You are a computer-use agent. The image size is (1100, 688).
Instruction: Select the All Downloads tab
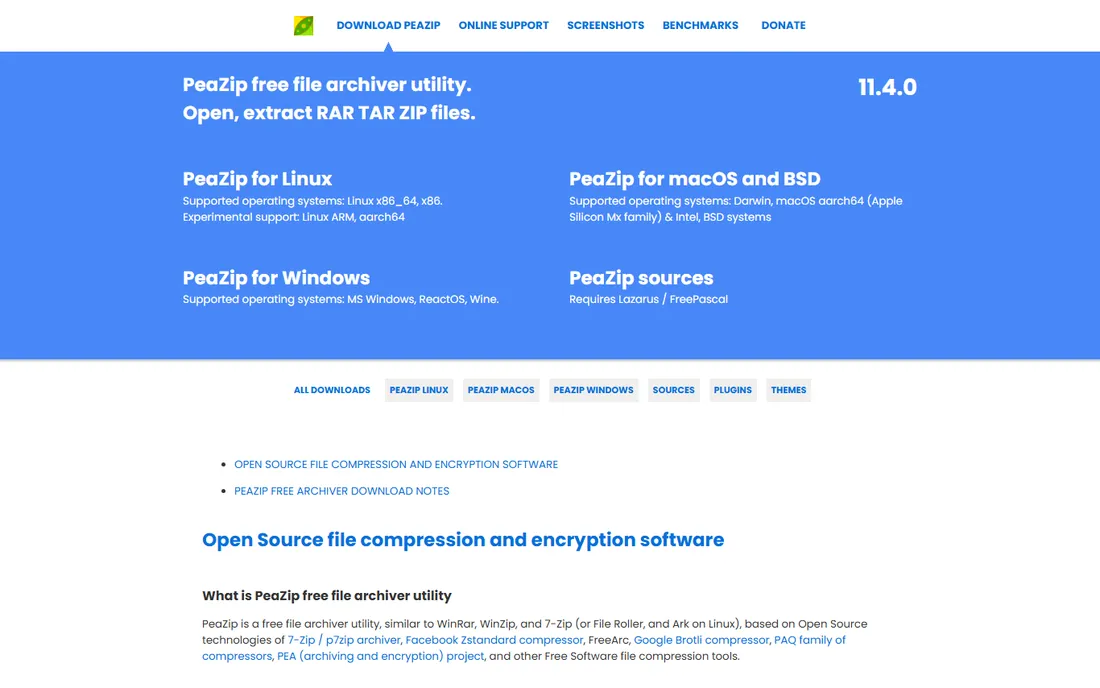(x=332, y=390)
